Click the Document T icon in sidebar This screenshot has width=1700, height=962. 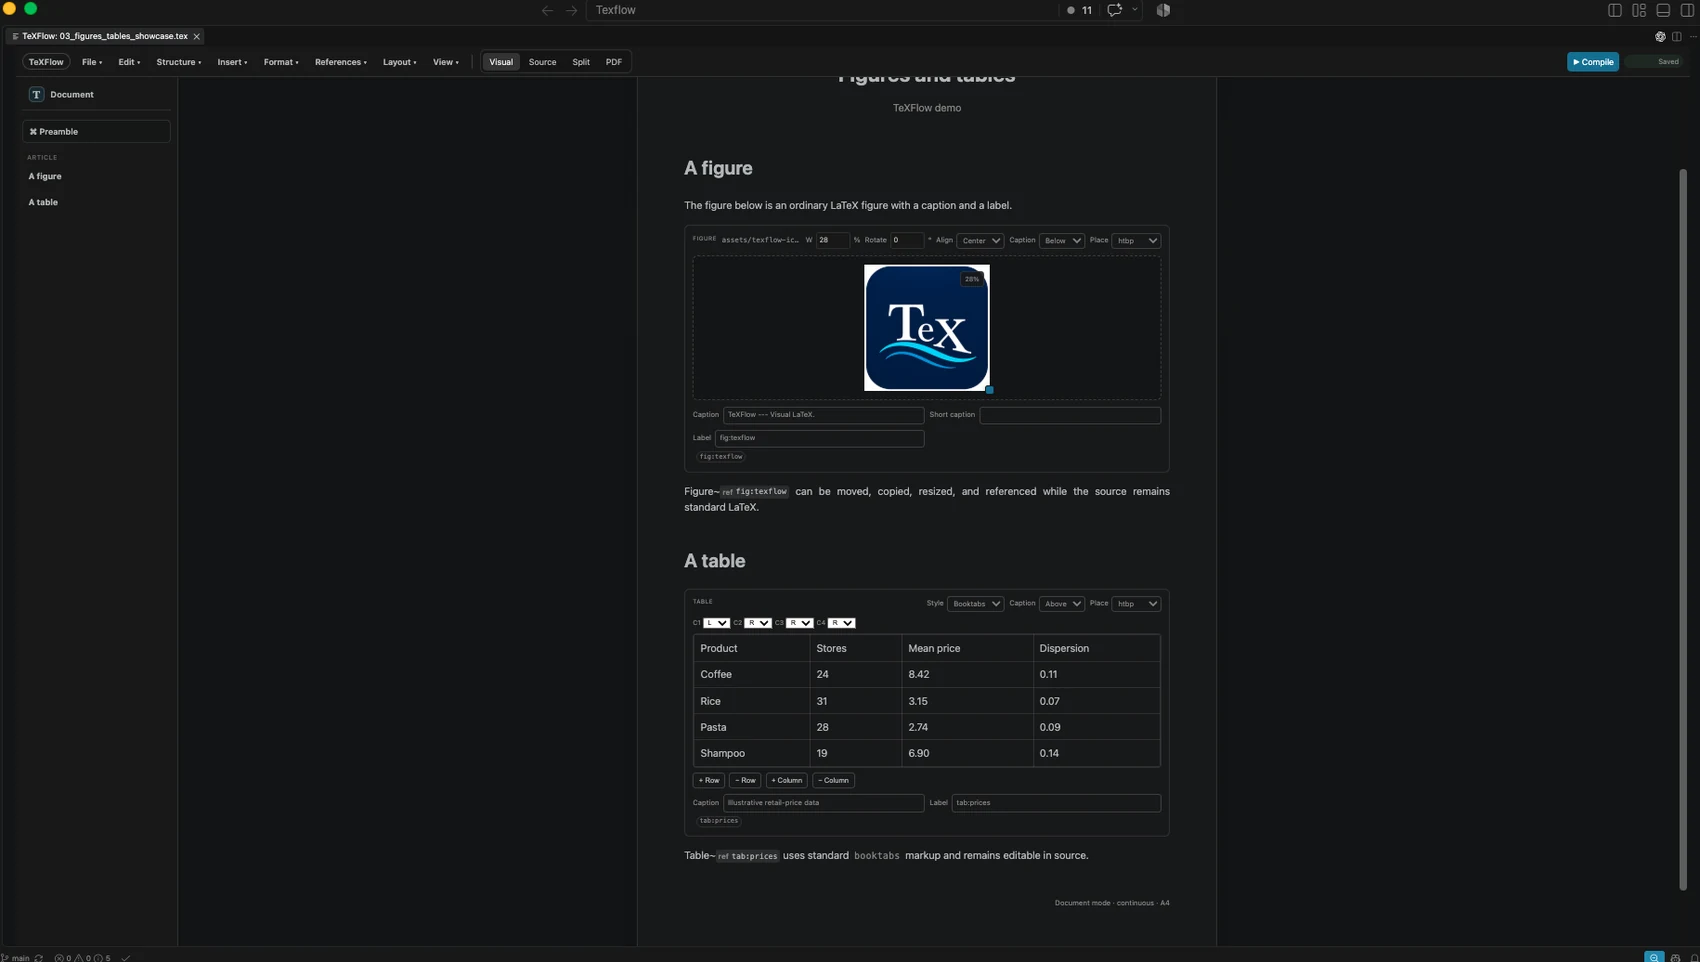[36, 94]
